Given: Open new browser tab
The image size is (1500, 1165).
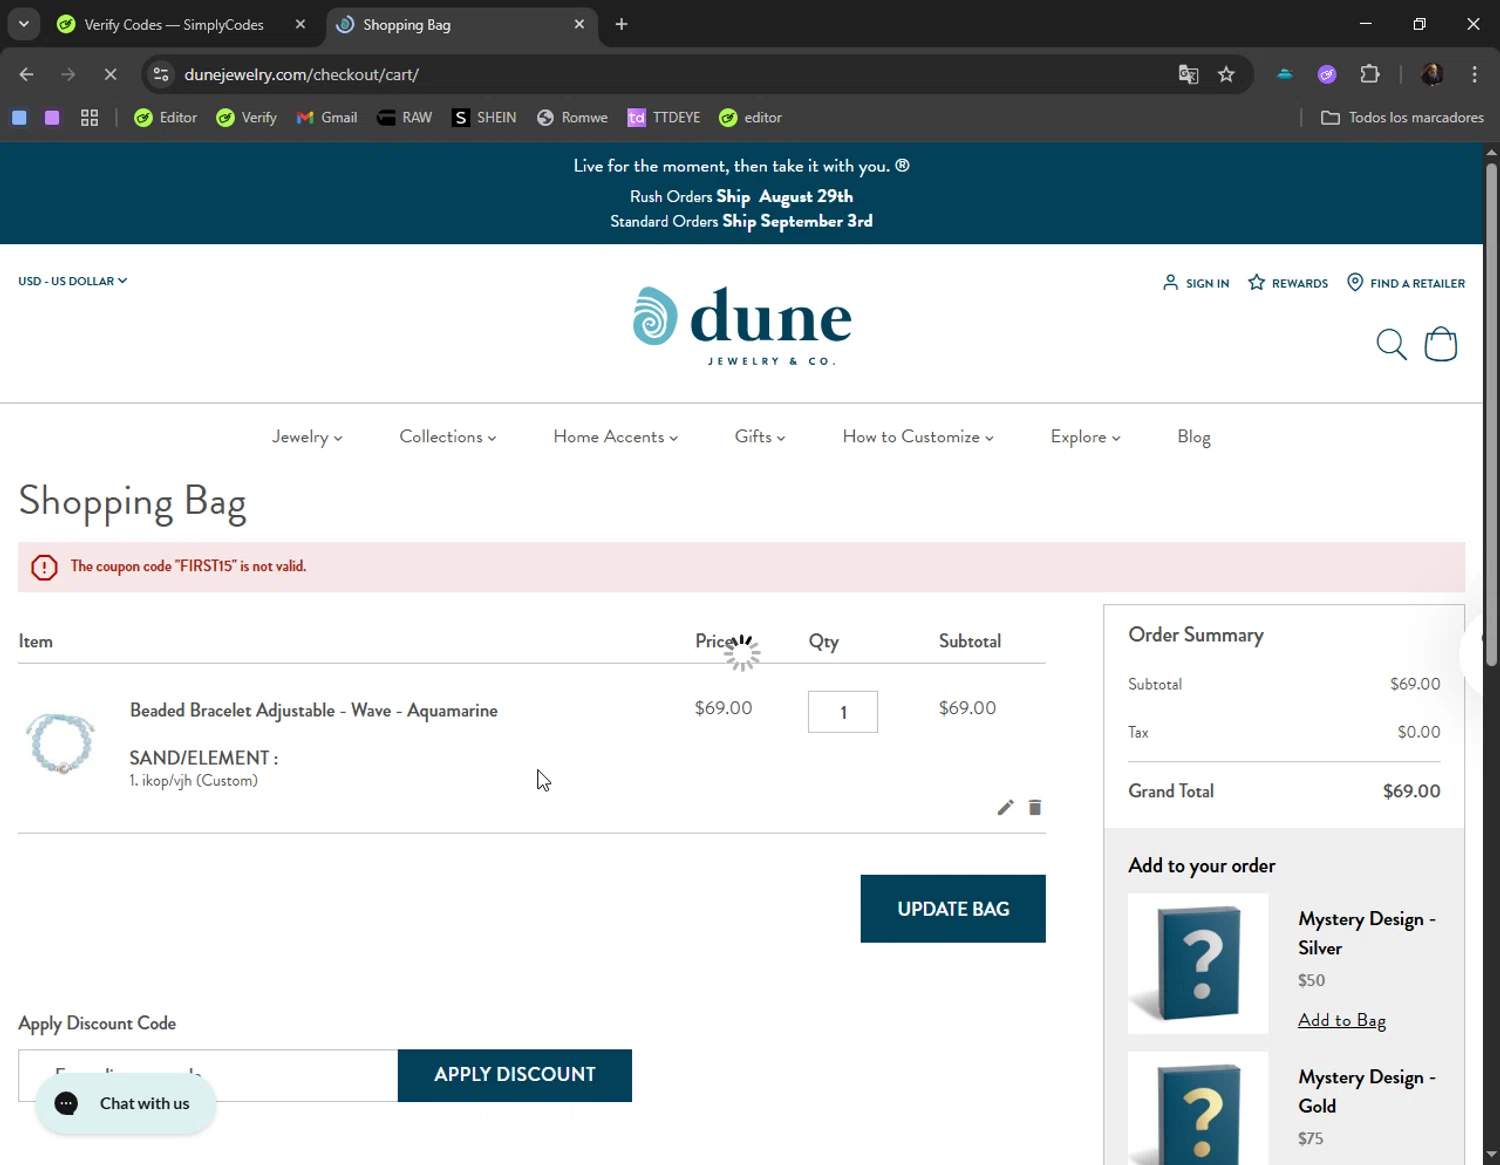Looking at the screenshot, I should coord(621,24).
